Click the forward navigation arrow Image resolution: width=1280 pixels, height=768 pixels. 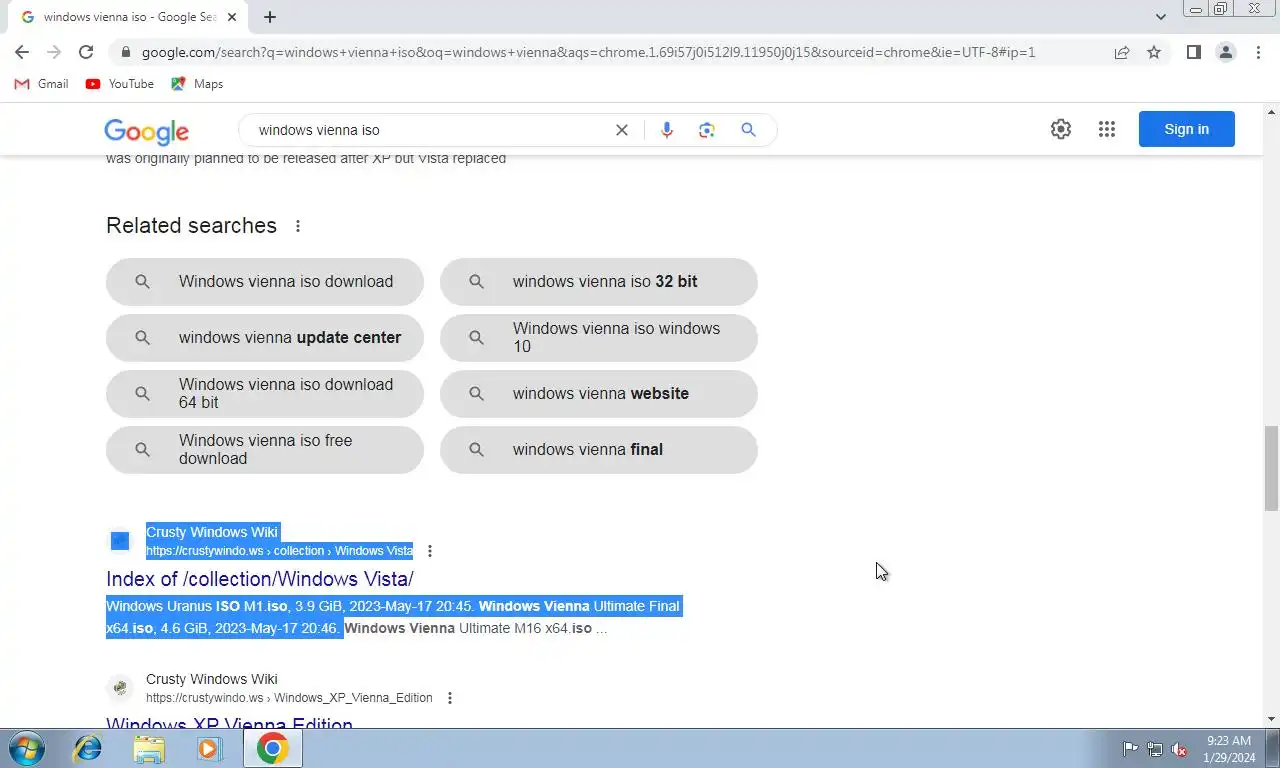click(x=54, y=52)
